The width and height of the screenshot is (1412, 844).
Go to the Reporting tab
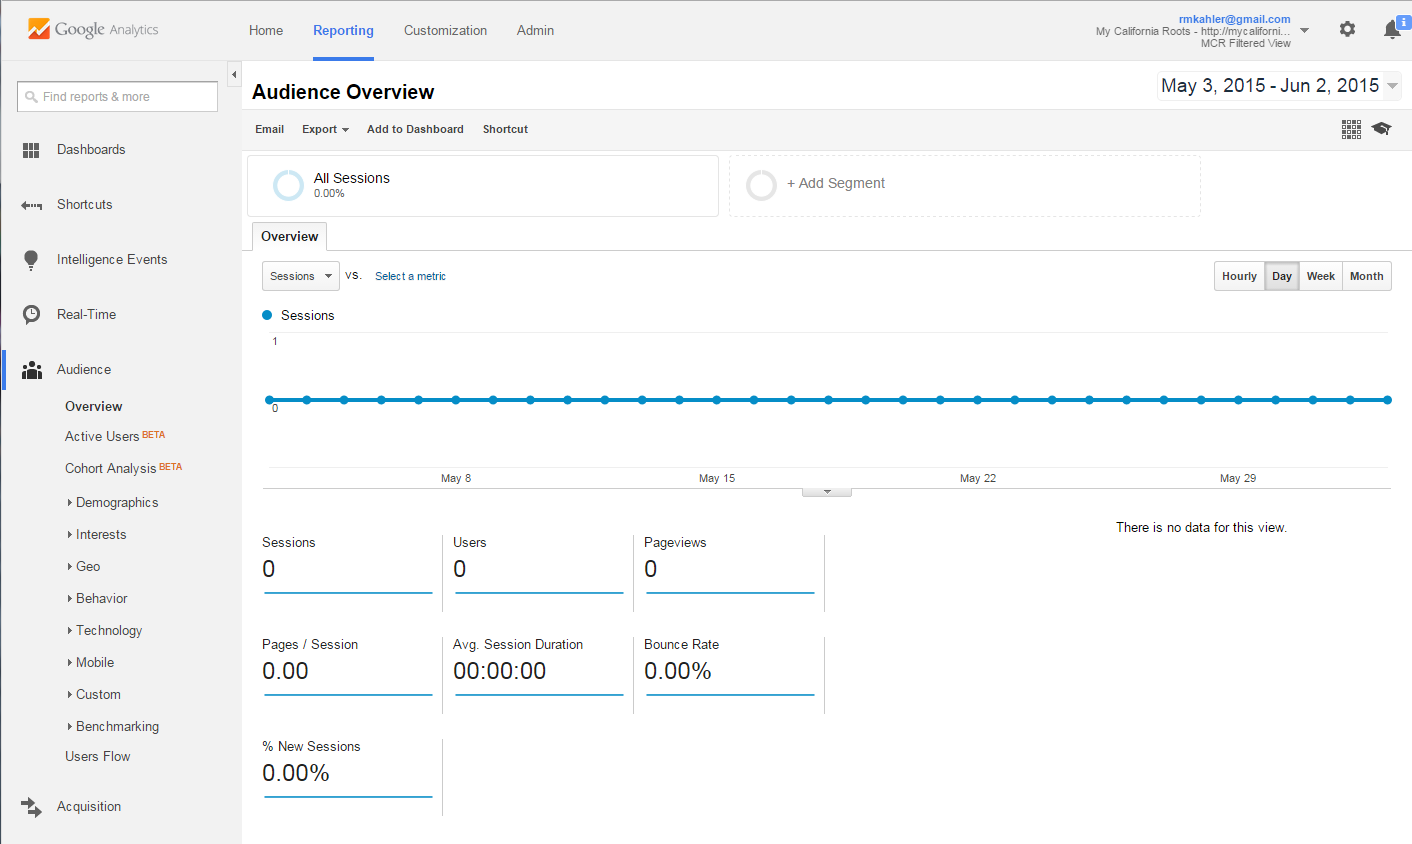343,30
